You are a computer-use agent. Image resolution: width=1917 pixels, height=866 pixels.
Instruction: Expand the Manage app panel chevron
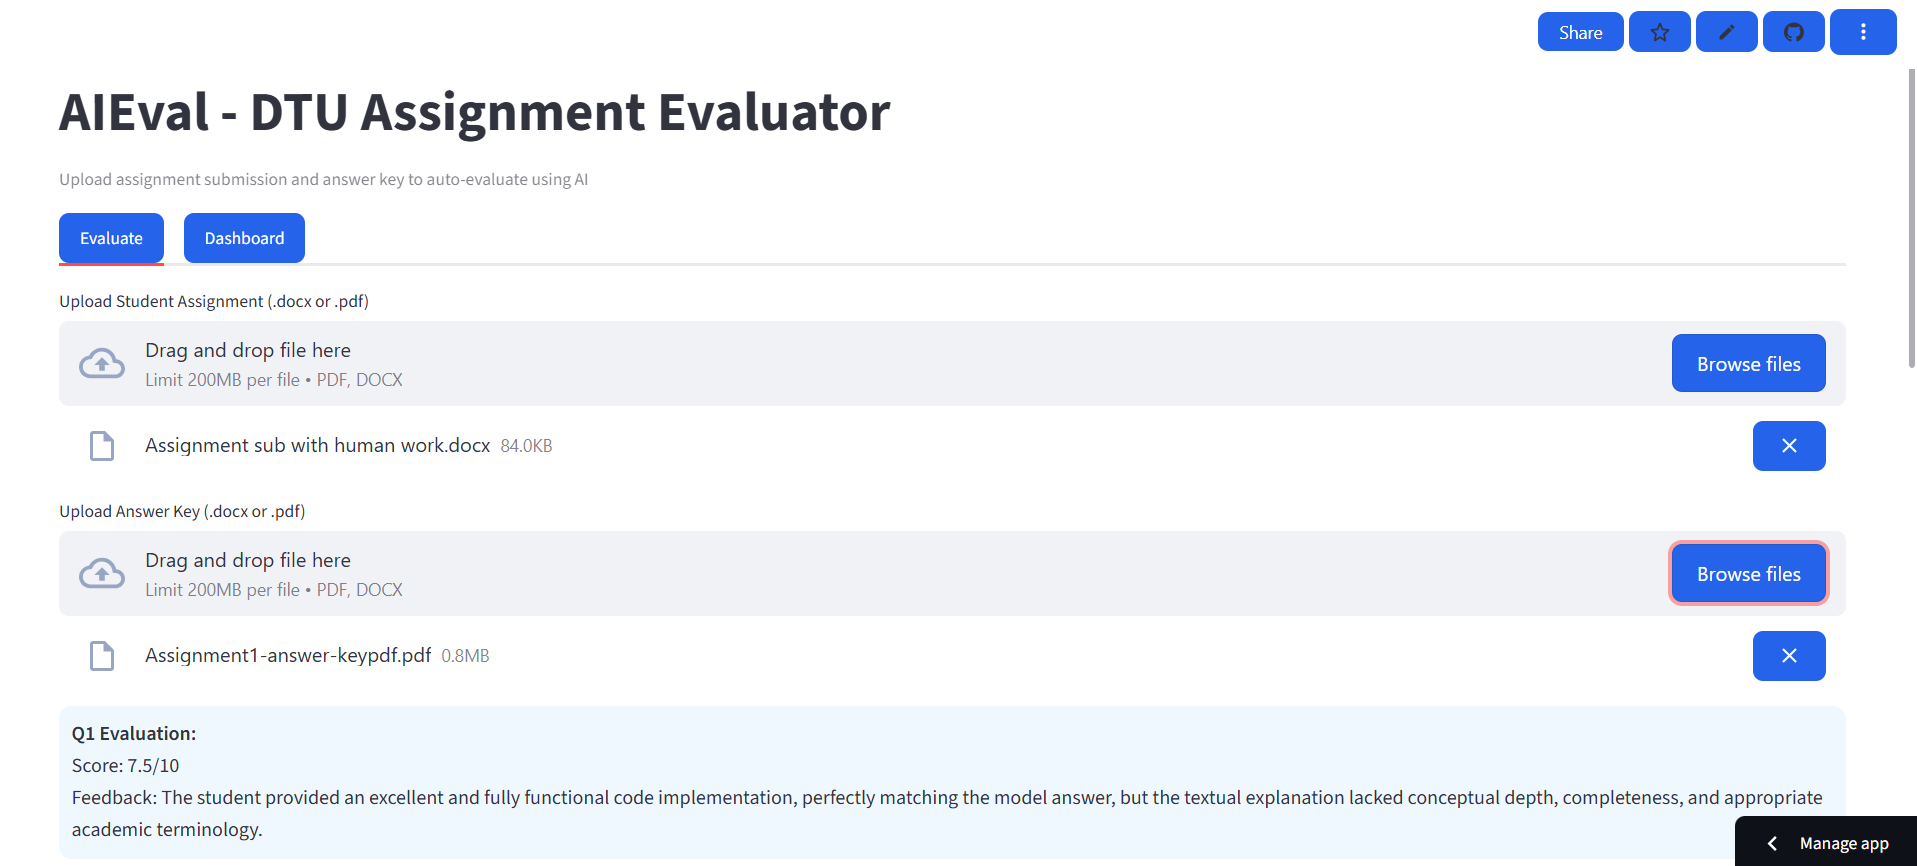click(x=1772, y=843)
